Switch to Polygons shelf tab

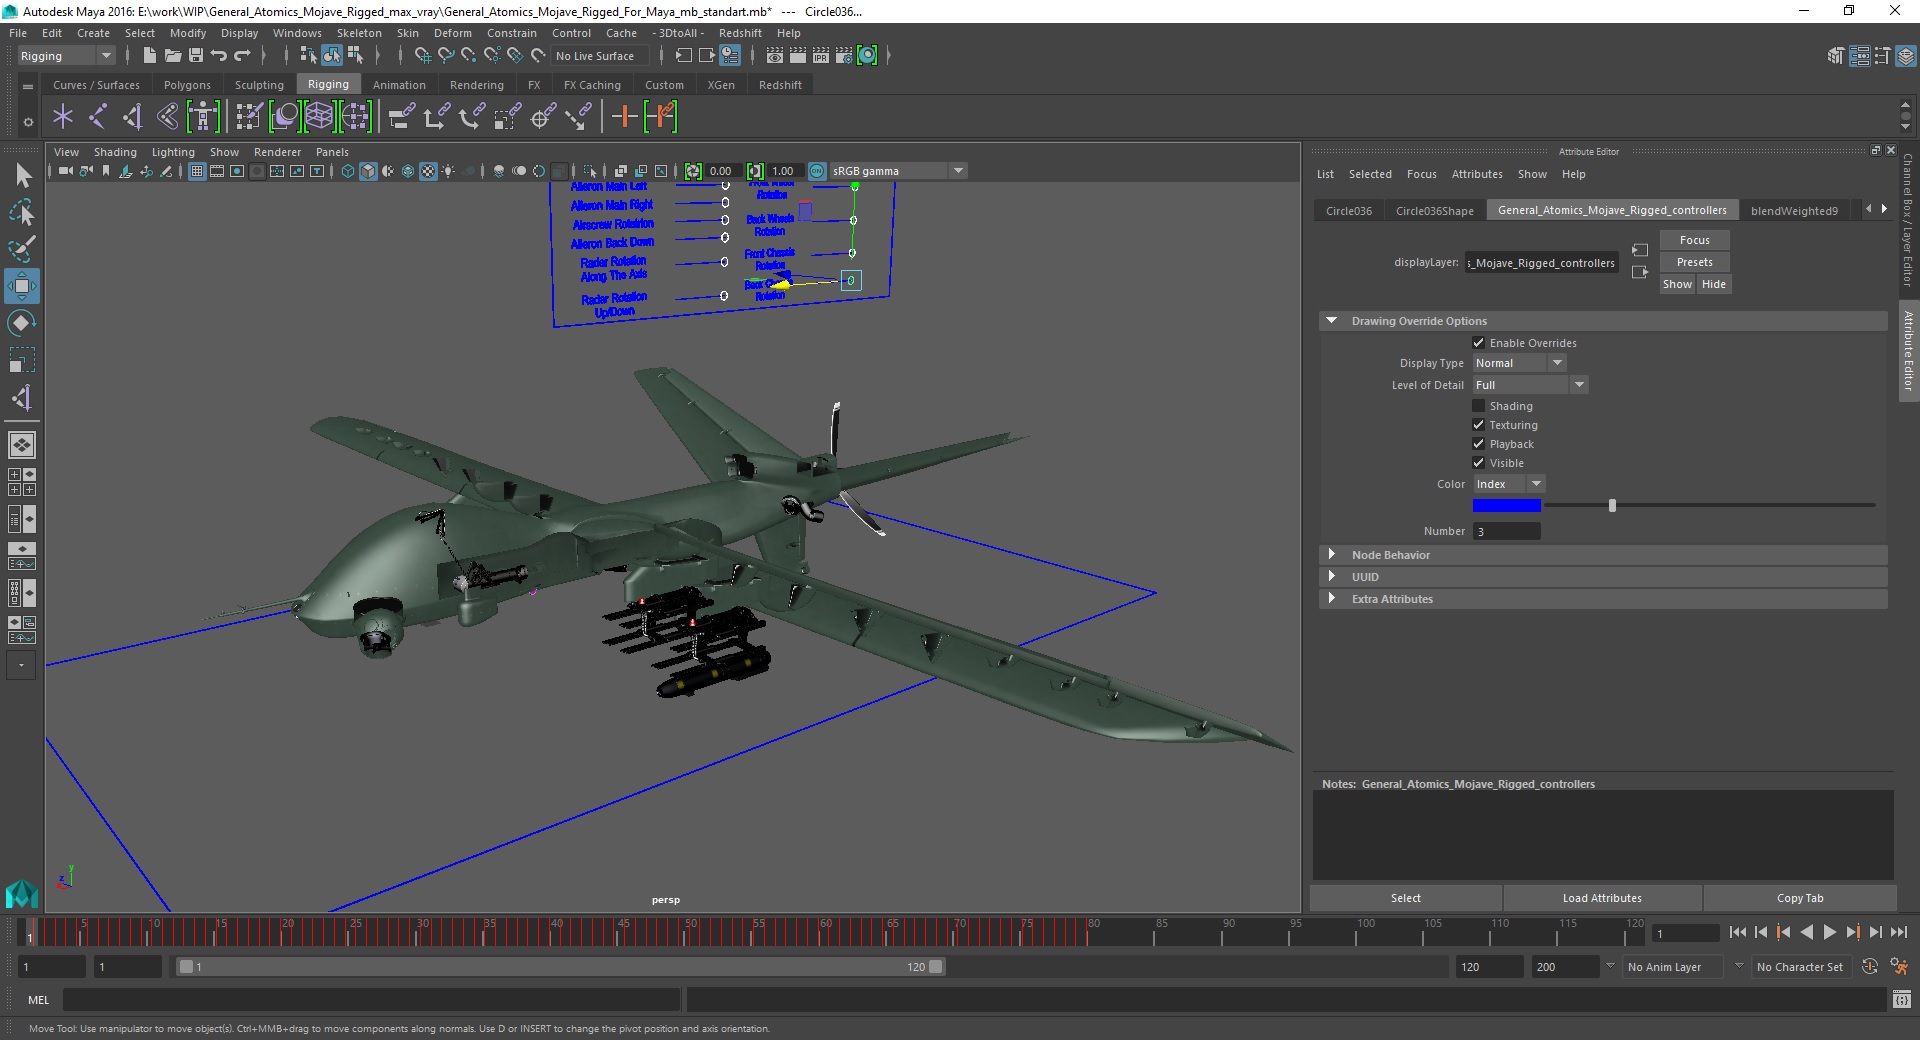187,85
